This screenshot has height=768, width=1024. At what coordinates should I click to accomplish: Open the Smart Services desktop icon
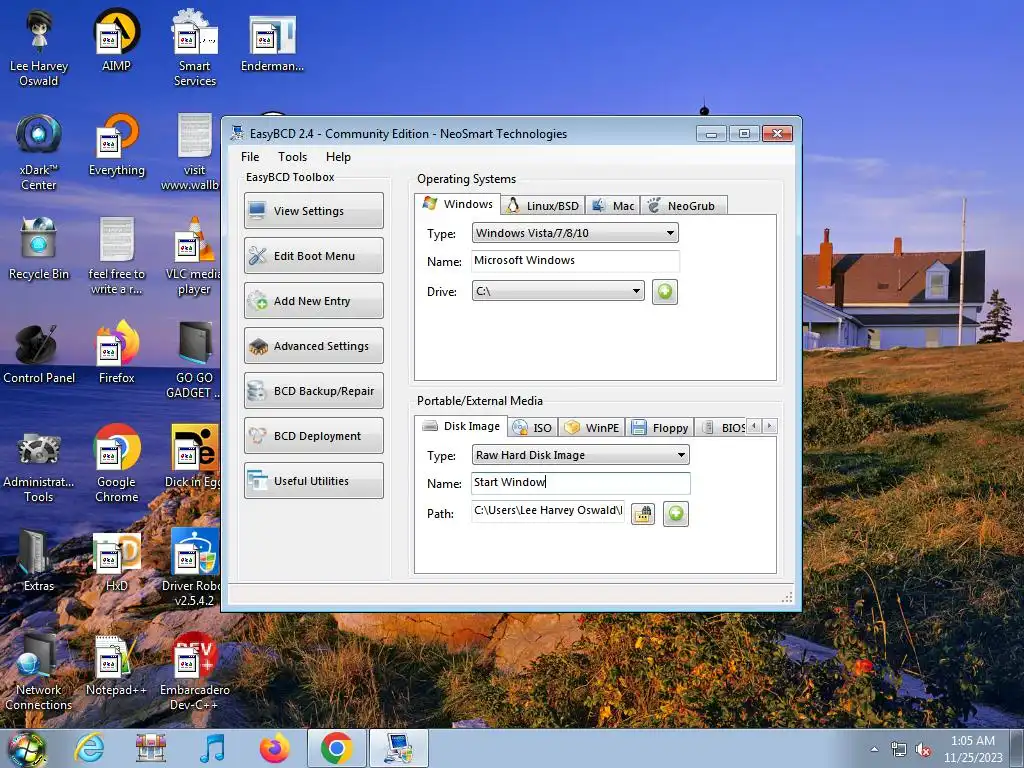[195, 47]
